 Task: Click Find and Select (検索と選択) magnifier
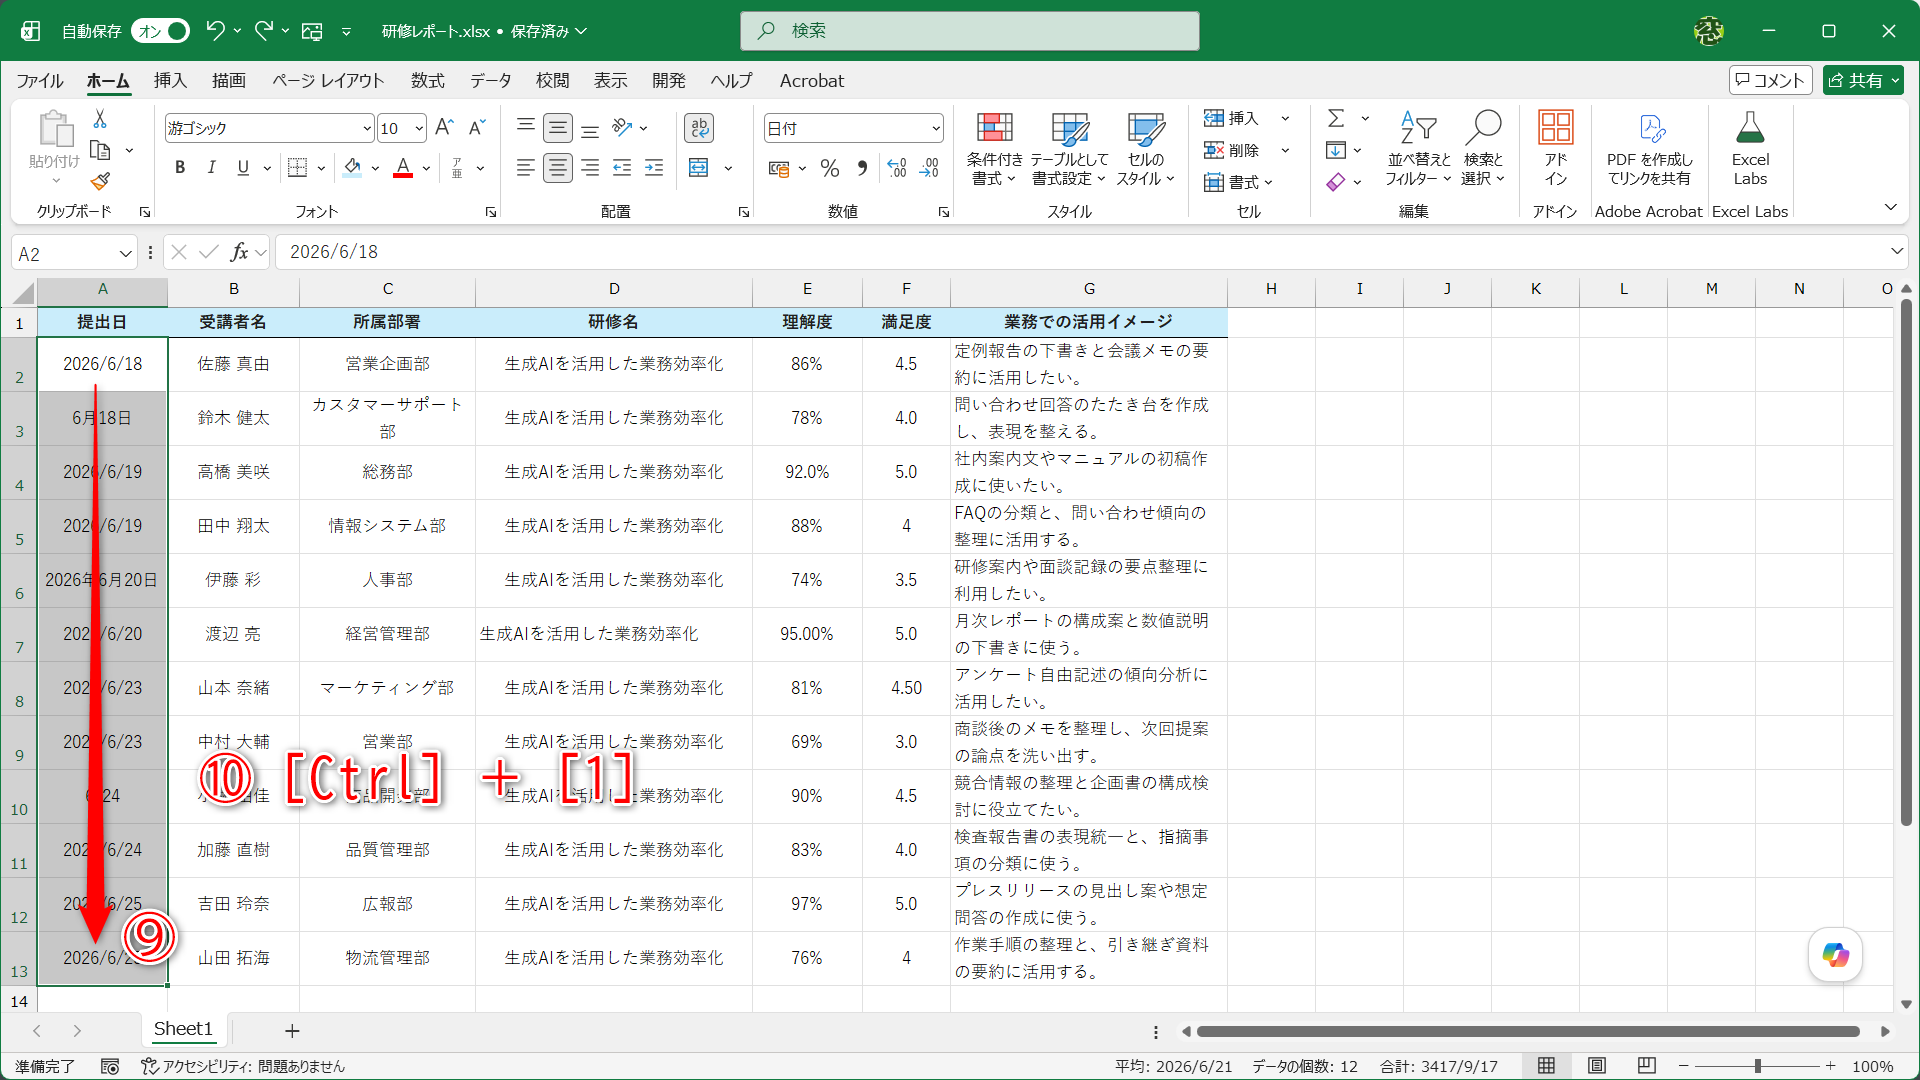(x=1483, y=148)
